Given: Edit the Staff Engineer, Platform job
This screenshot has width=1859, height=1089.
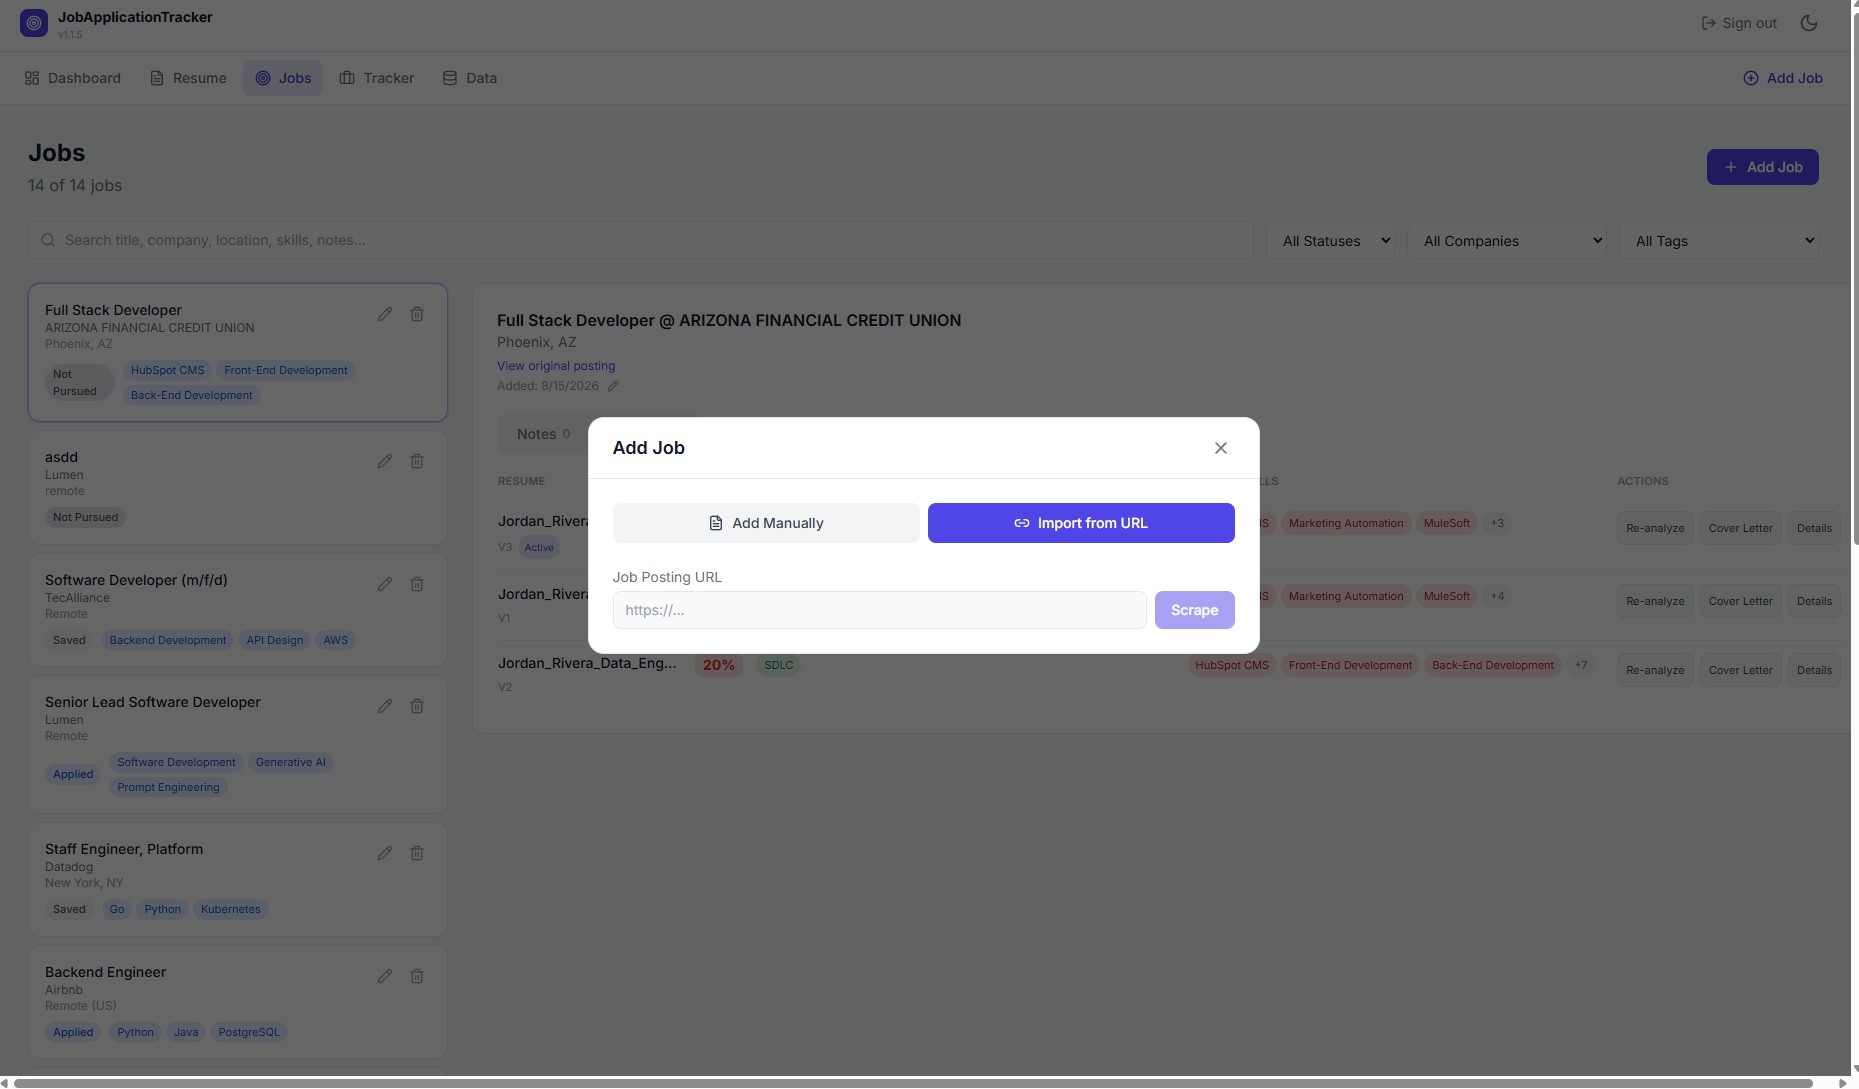Looking at the screenshot, I should tap(385, 853).
